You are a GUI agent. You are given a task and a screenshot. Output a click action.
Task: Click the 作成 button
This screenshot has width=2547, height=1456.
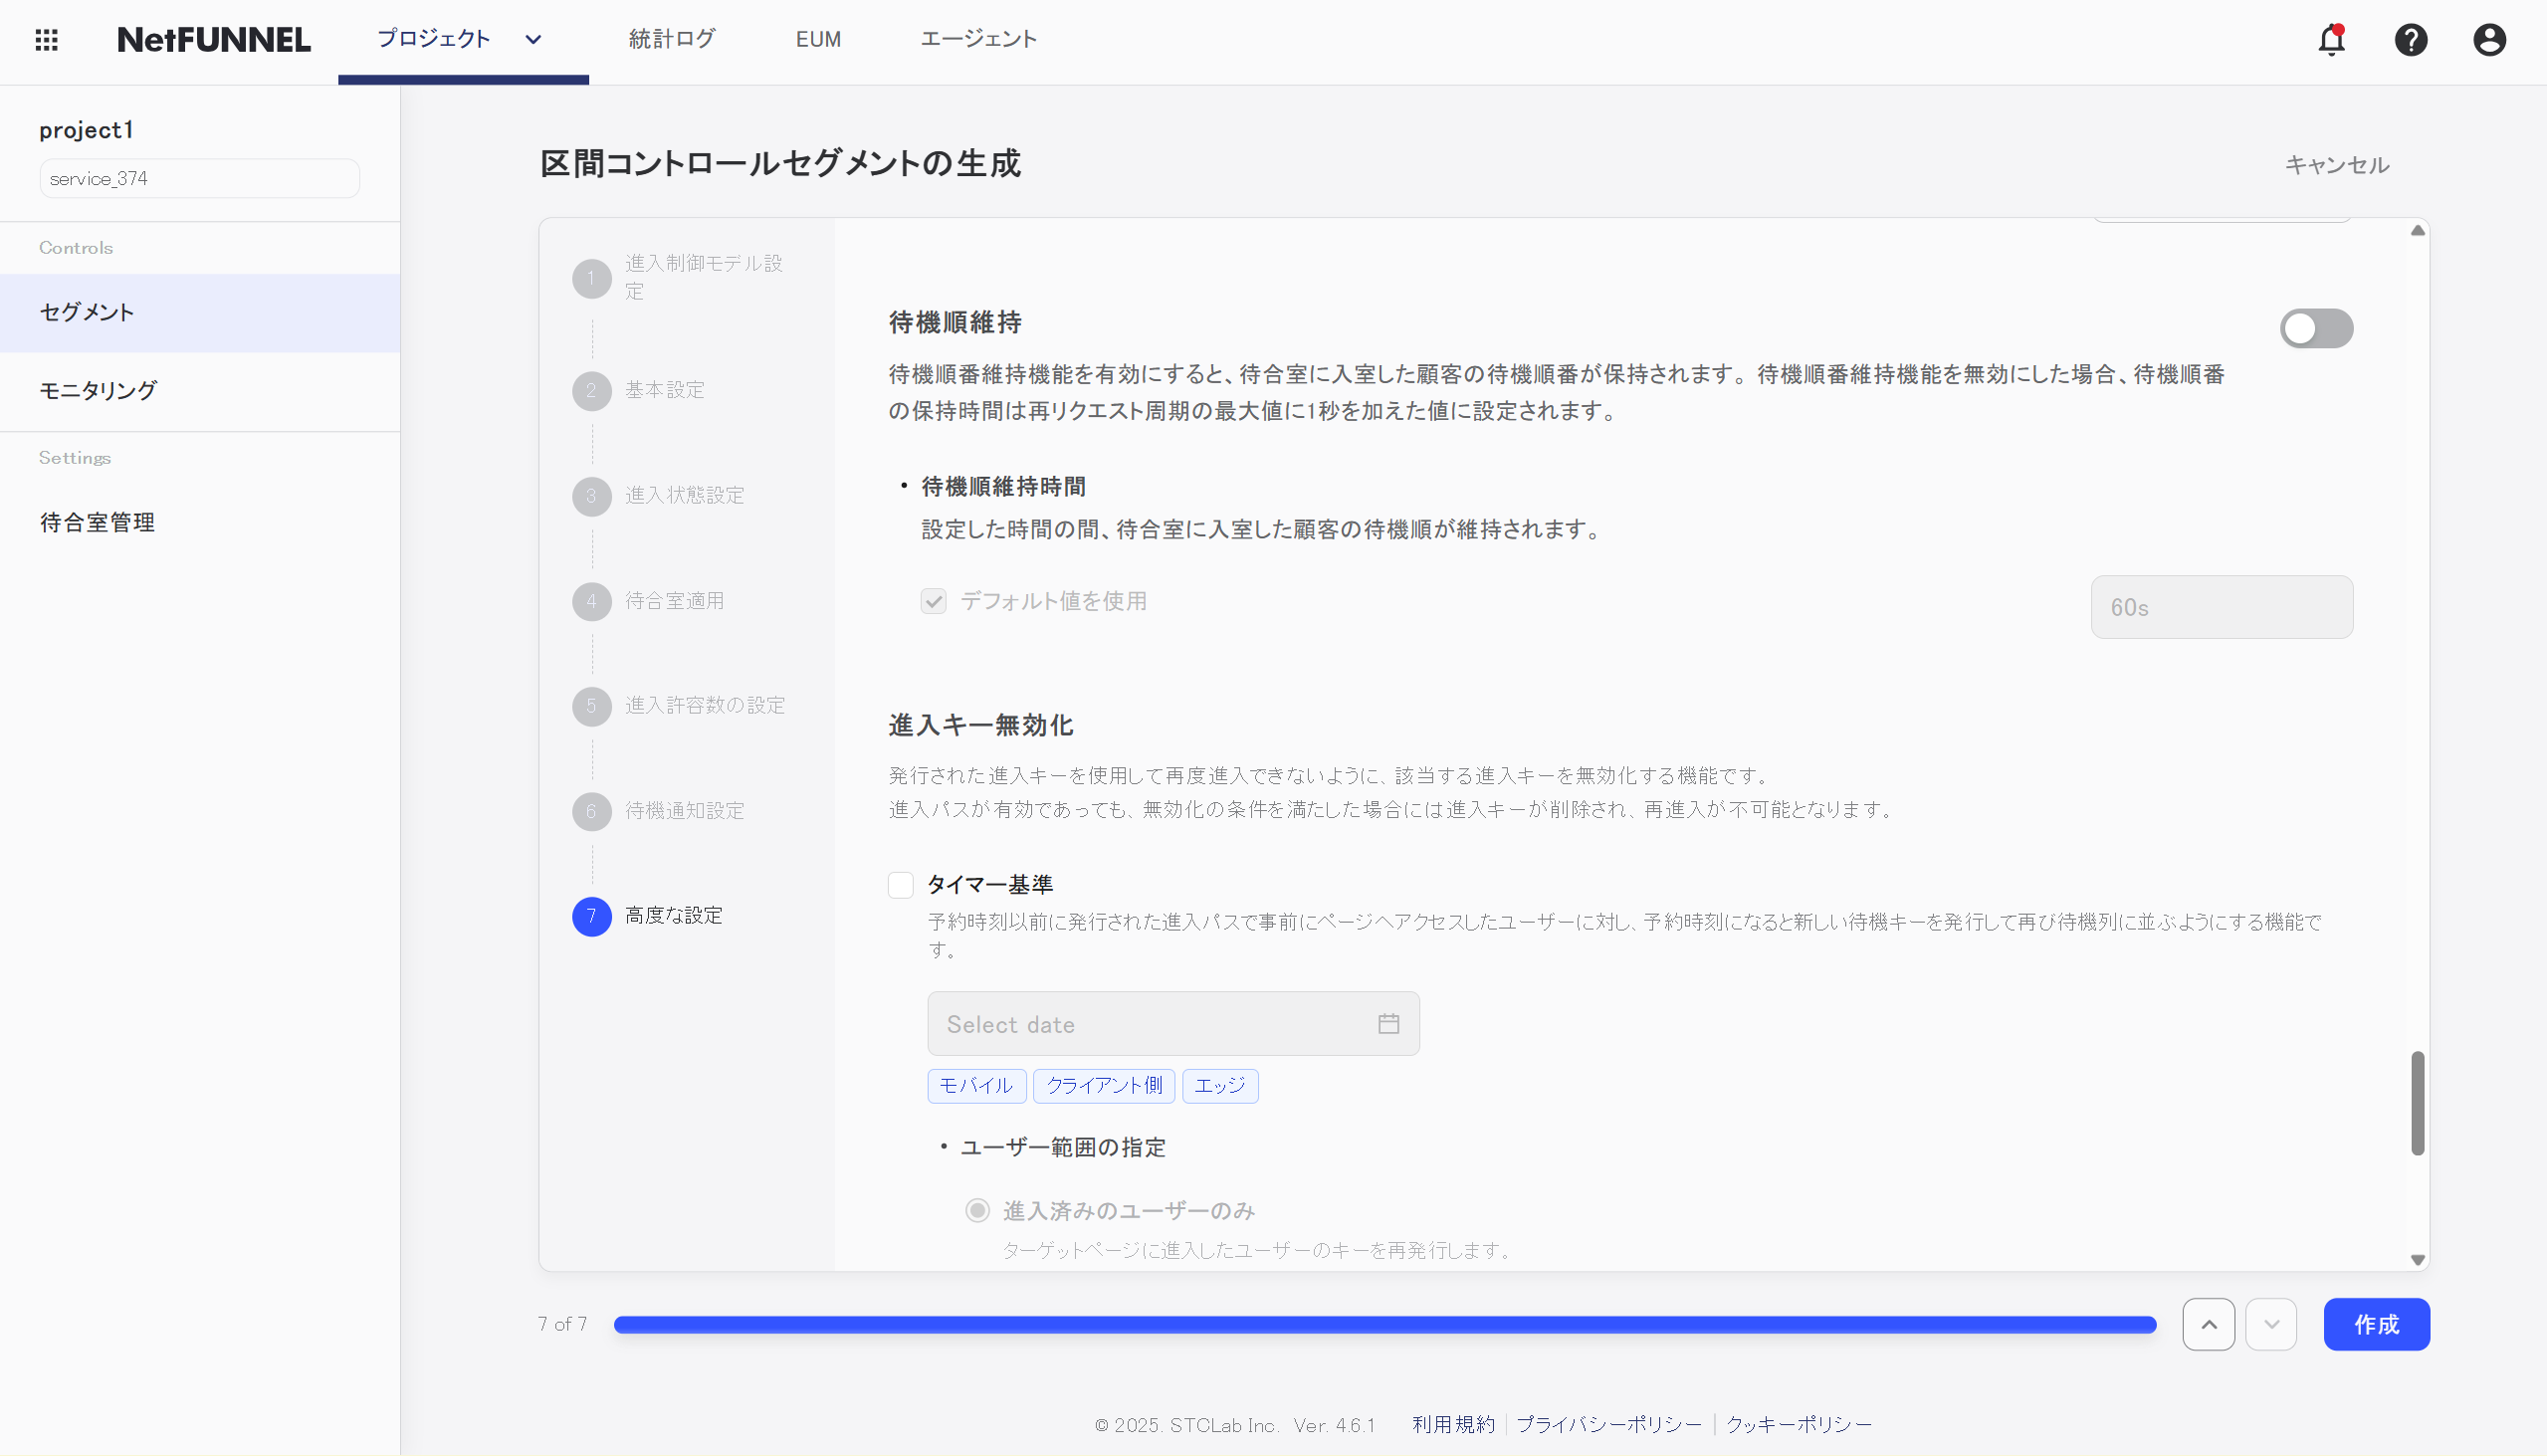pyautogui.click(x=2377, y=1323)
